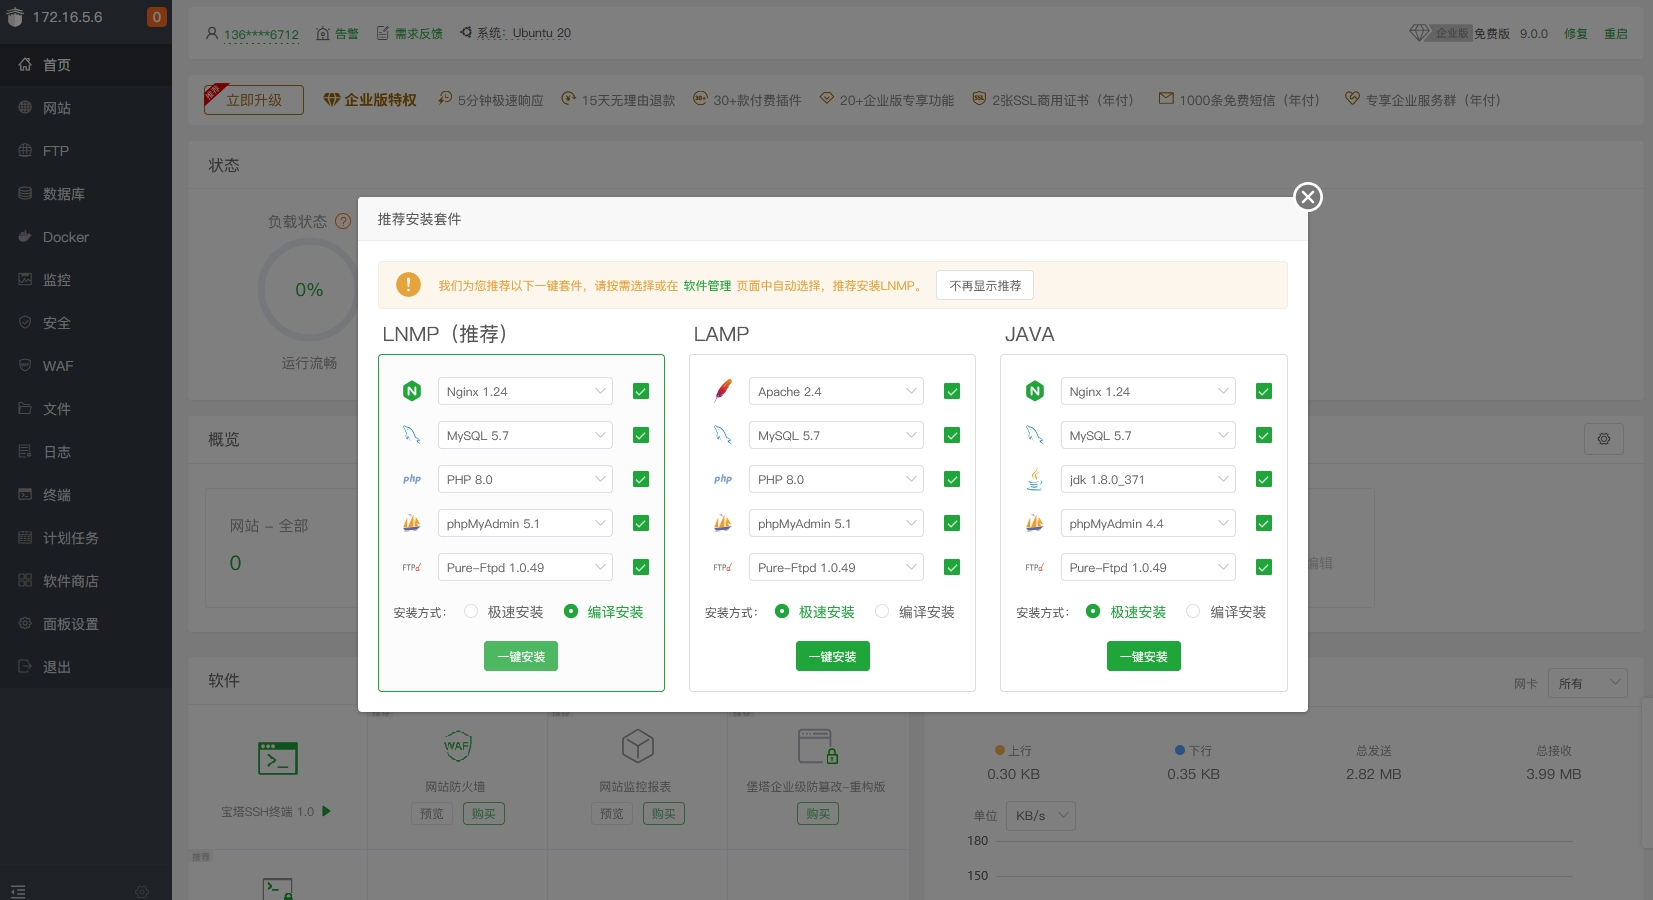The width and height of the screenshot is (1653, 900).
Task: Click the Java jdk cup icon
Action: [x=1035, y=479]
